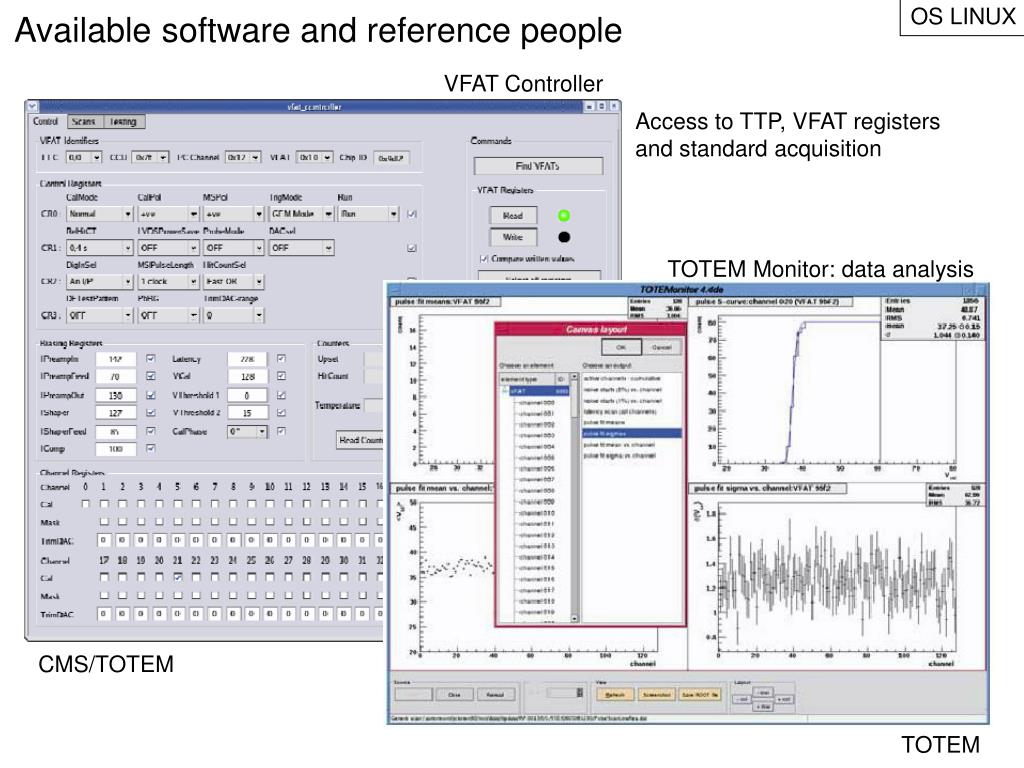This screenshot has height=768, width=1024.
Task: Select 'pulse fit means' output entry
Action: pos(604,423)
